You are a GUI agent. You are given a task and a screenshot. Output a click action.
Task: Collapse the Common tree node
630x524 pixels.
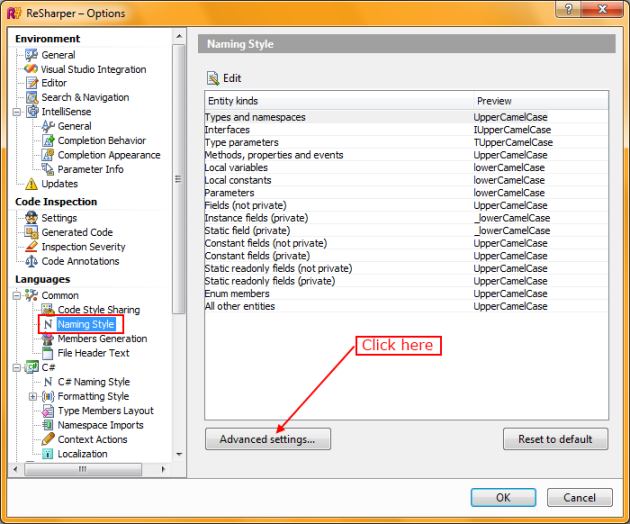[16, 296]
